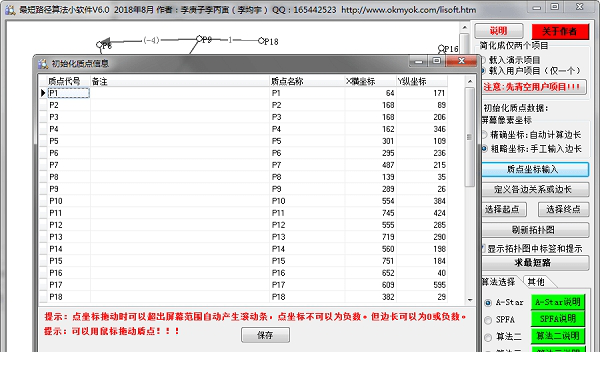
Task: Click the (-4) edge label in the topology graph
Action: [151, 40]
